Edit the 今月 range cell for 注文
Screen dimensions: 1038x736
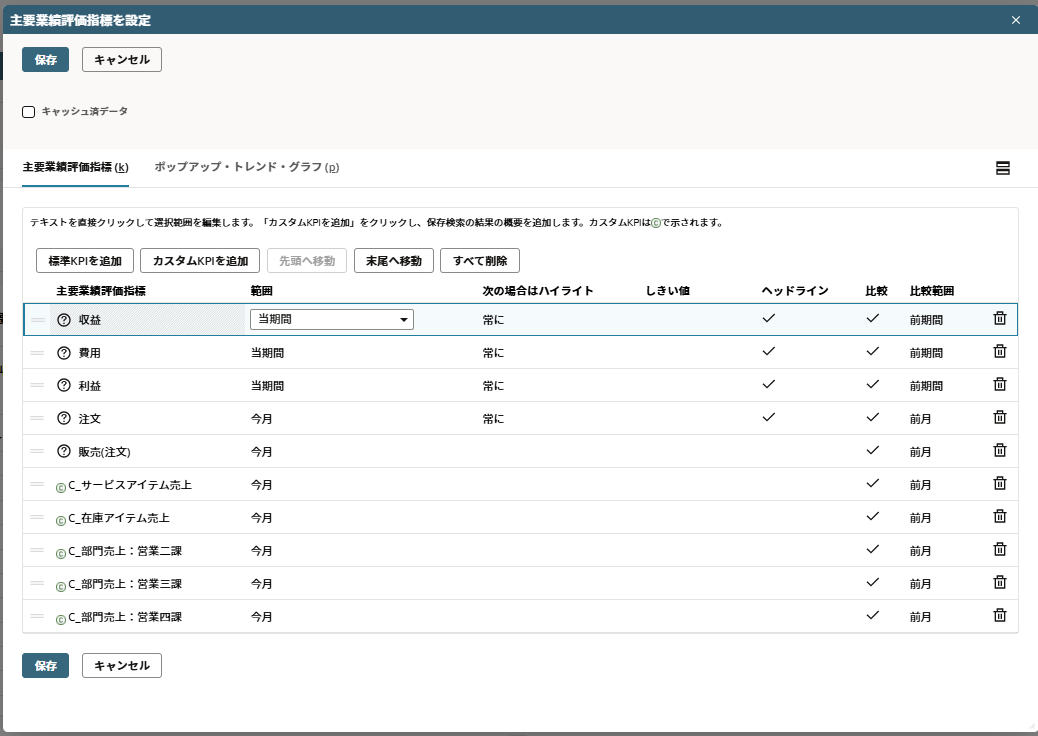click(x=261, y=419)
